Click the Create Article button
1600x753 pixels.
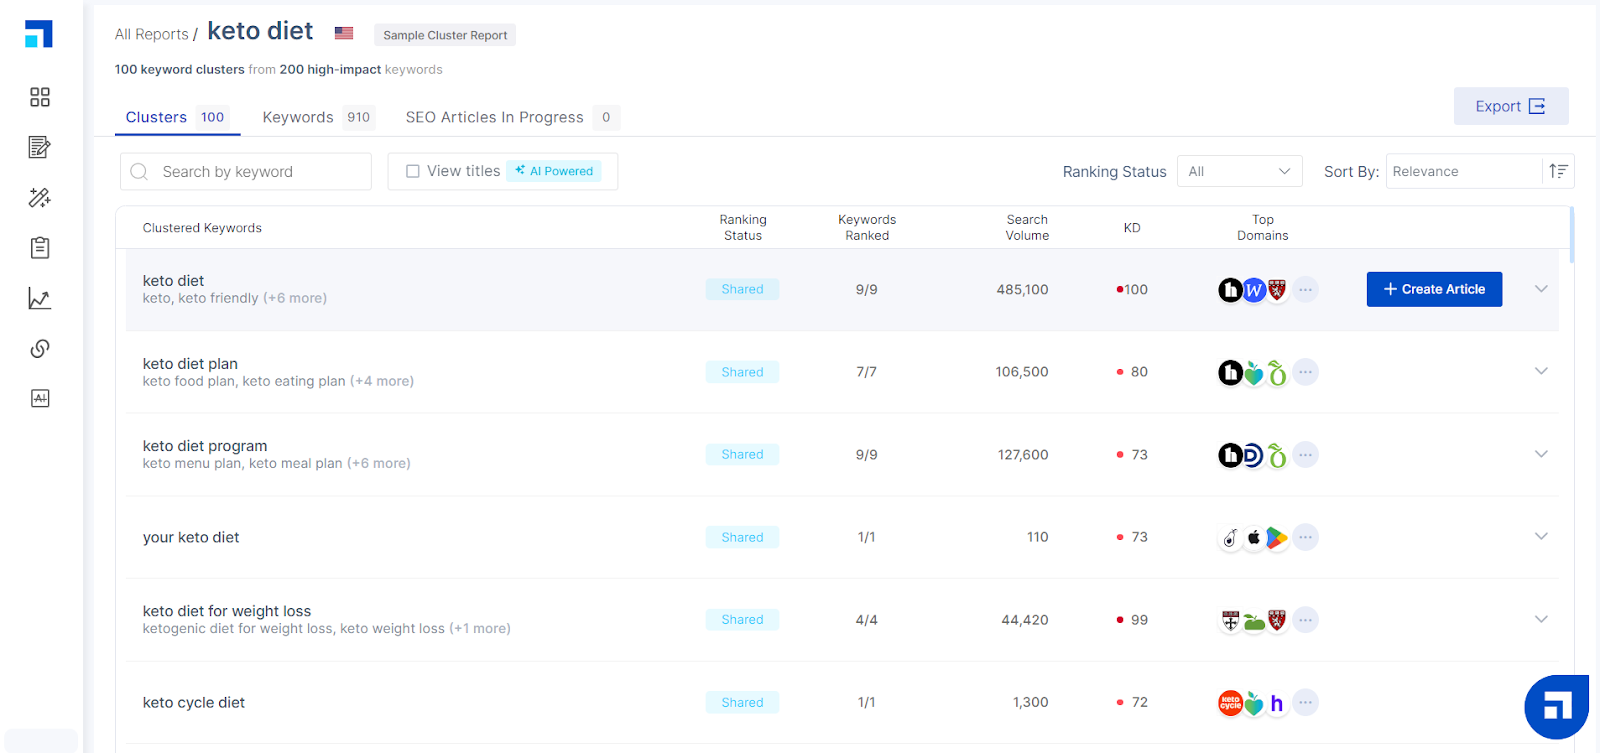[x=1433, y=289]
